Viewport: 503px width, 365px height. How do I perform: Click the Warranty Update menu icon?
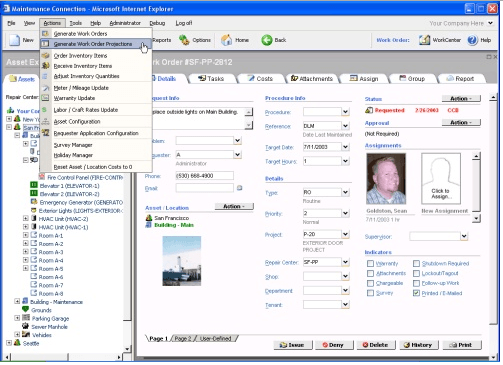[46, 98]
